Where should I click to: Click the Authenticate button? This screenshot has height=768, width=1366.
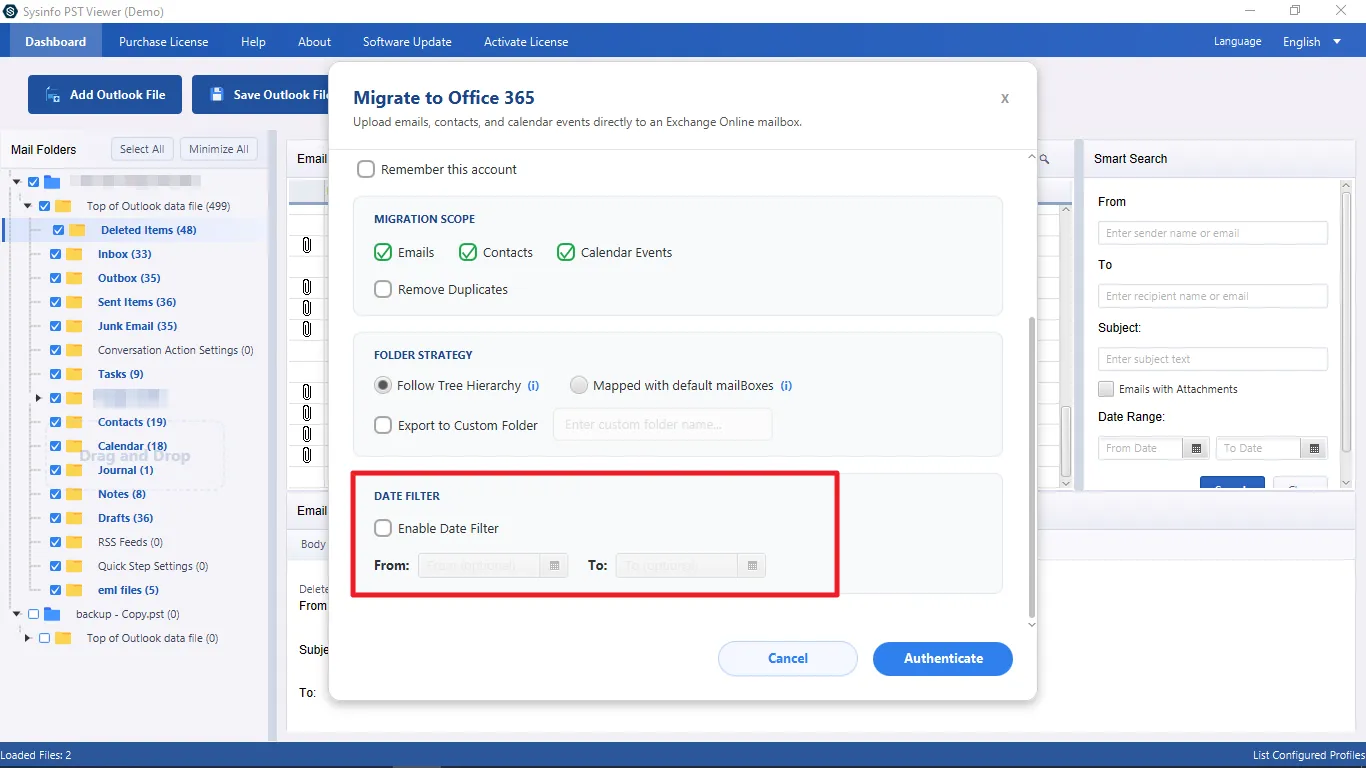point(943,659)
